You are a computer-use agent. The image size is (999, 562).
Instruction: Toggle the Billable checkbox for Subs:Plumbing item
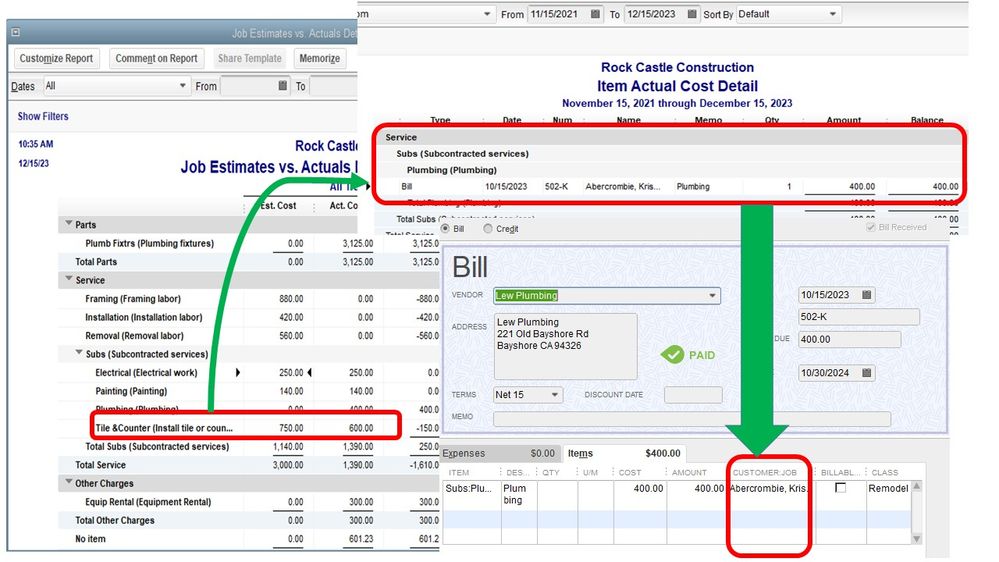pos(840,488)
